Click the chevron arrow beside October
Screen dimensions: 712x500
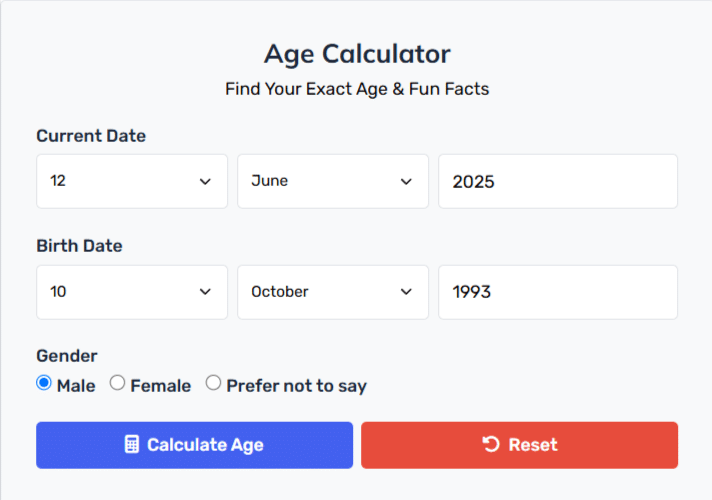[406, 292]
